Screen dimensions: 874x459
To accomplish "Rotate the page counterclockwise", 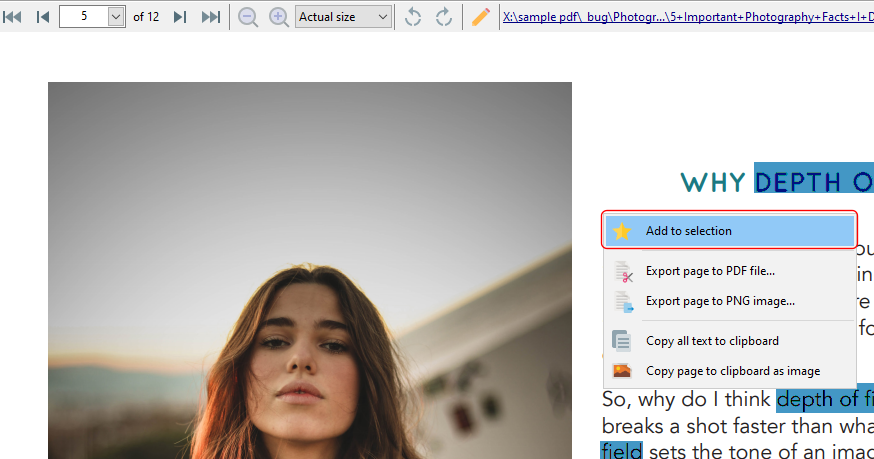I will [413, 17].
